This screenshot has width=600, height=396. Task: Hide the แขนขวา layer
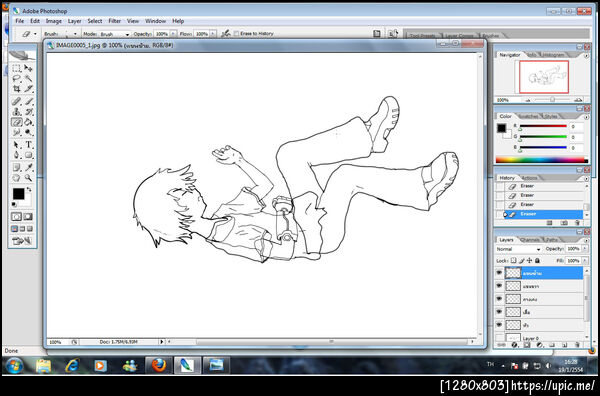[499, 286]
